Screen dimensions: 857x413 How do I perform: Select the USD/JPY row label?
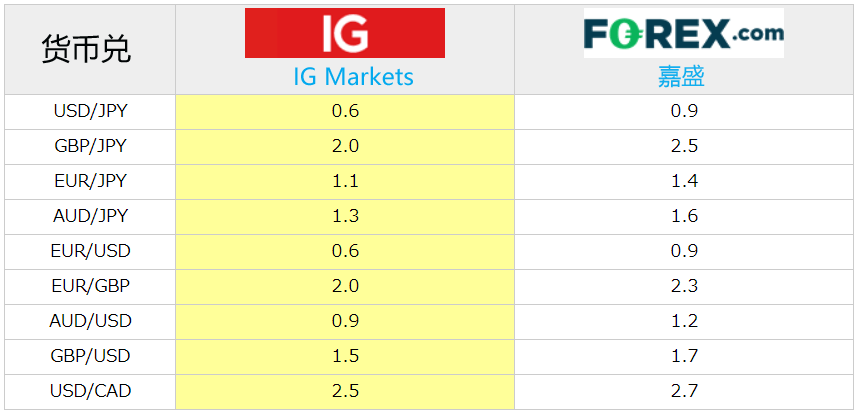tap(90, 111)
